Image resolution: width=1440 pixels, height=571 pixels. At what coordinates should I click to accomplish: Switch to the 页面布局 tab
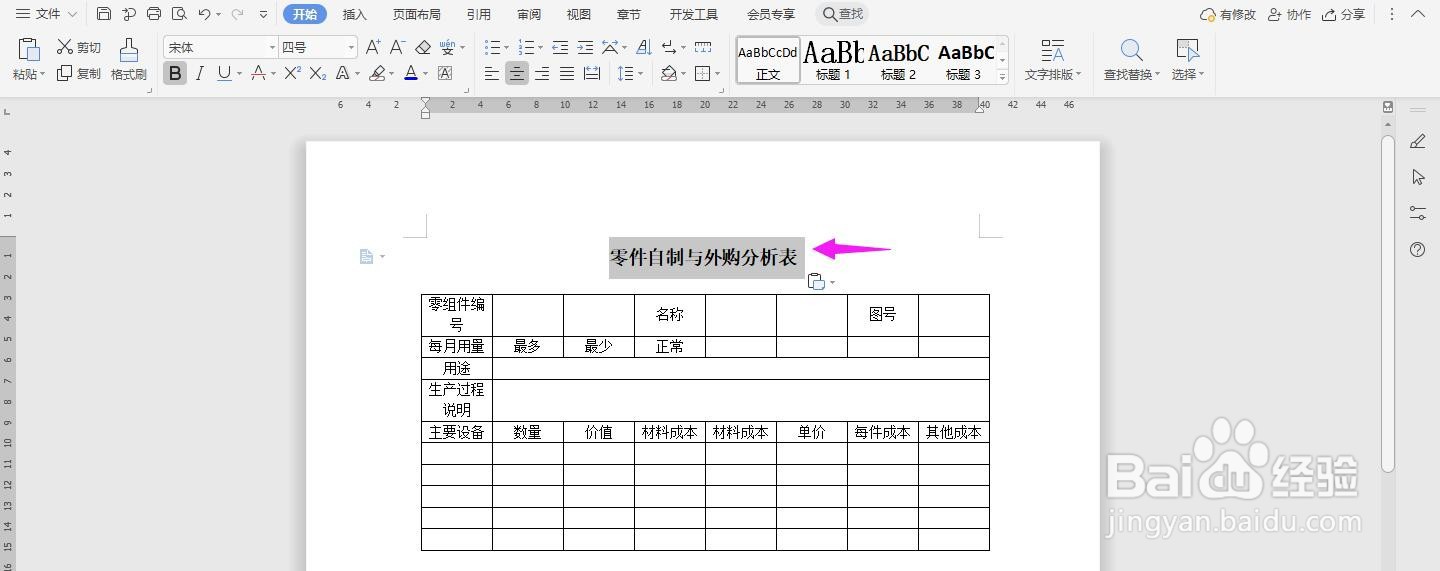tap(416, 14)
